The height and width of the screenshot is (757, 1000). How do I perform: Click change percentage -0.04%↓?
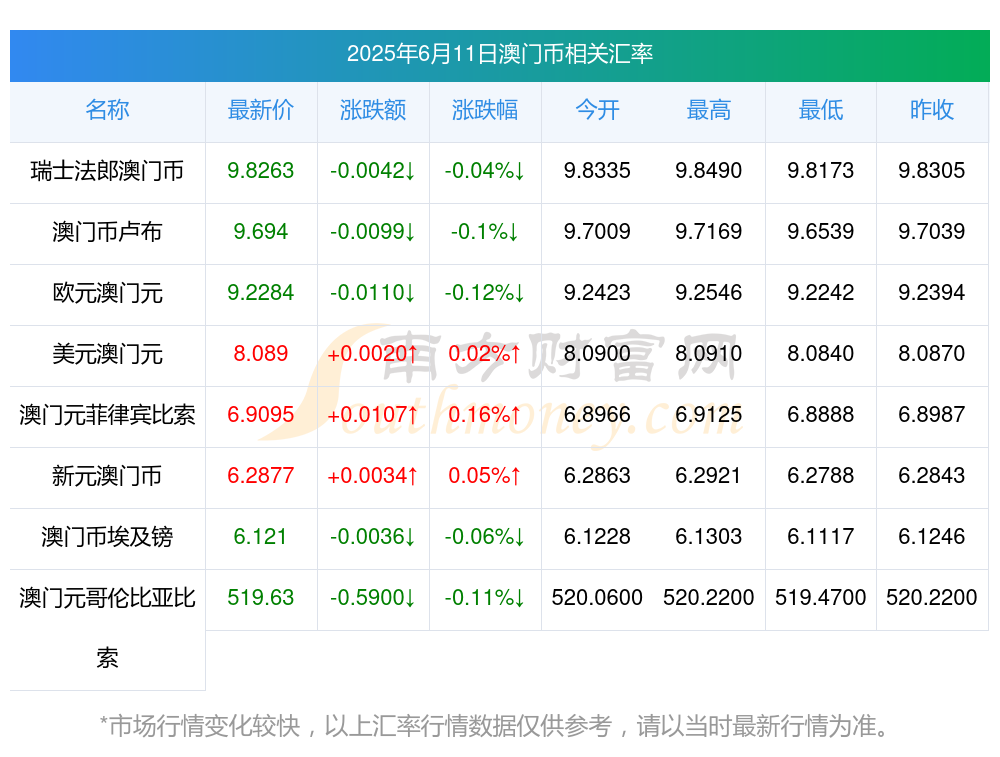tap(485, 171)
